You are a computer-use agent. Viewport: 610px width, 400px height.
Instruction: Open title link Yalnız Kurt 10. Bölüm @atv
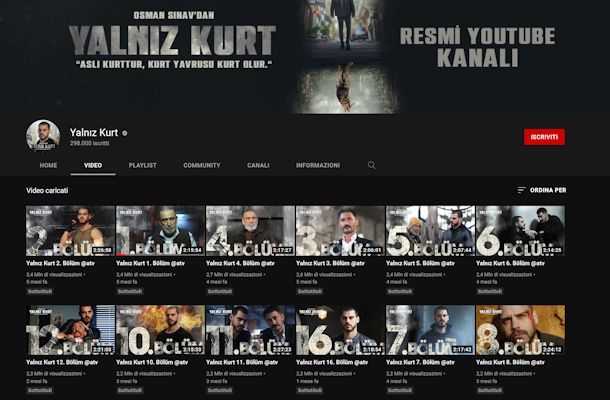point(152,362)
